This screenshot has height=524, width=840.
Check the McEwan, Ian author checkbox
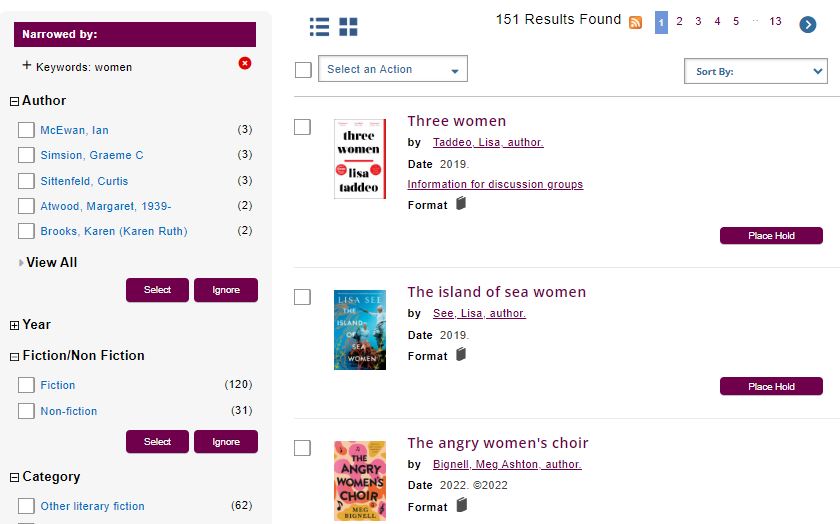pyautogui.click(x=27, y=130)
